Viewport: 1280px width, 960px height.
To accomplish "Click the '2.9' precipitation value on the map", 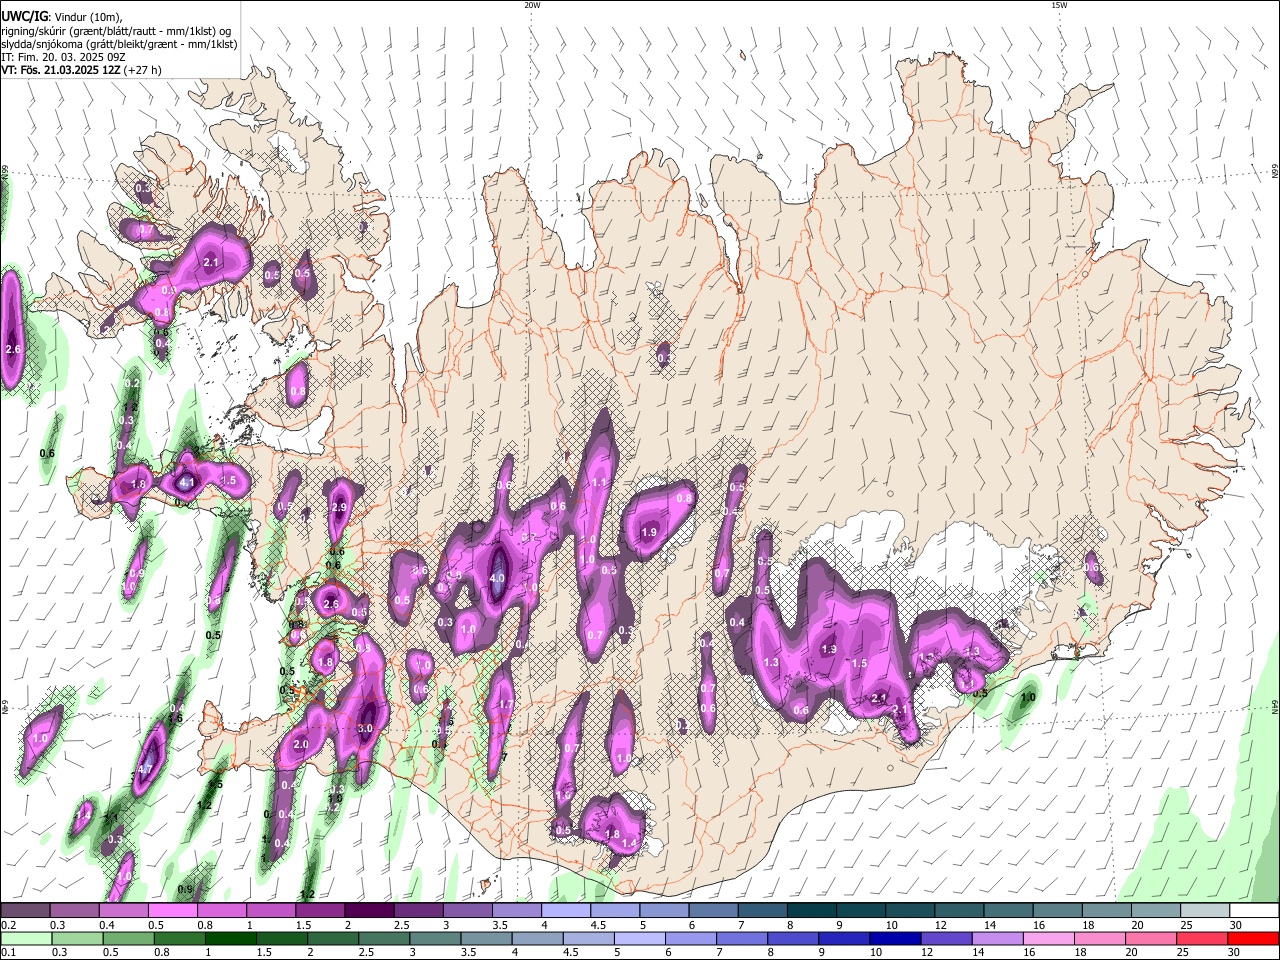I will point(339,508).
